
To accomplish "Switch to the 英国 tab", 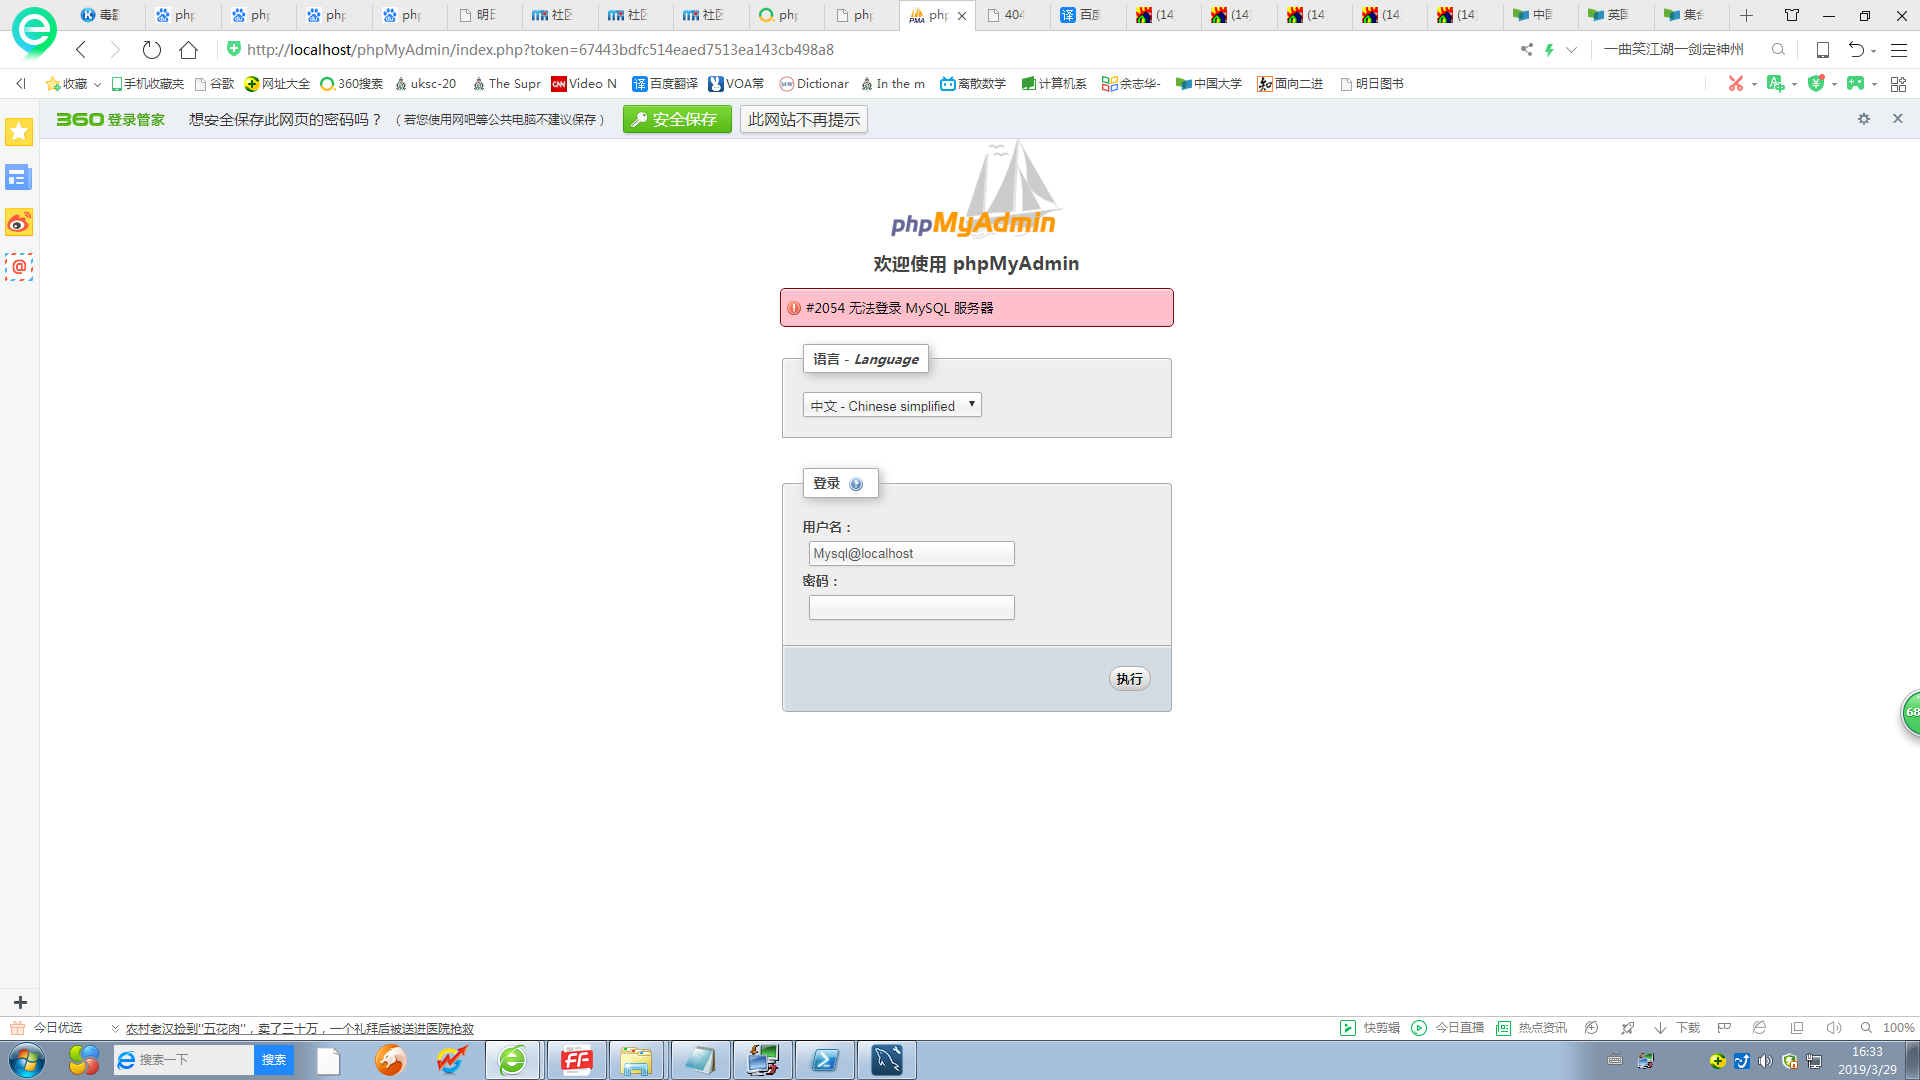I will [x=1615, y=15].
